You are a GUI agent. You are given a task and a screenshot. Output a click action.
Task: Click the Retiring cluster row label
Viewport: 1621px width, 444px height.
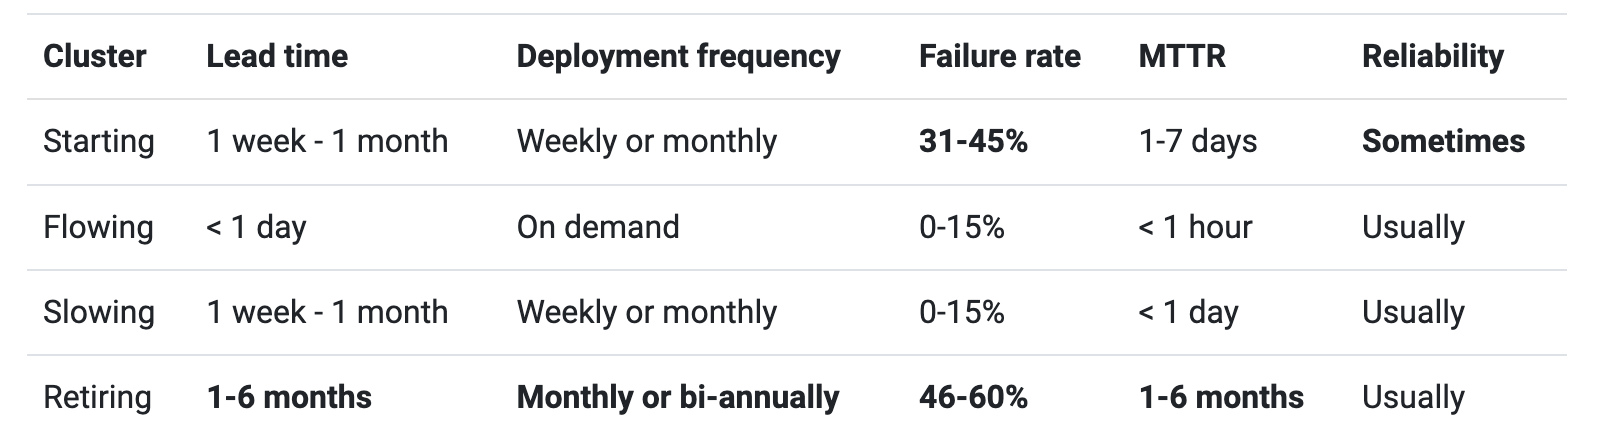(x=97, y=397)
